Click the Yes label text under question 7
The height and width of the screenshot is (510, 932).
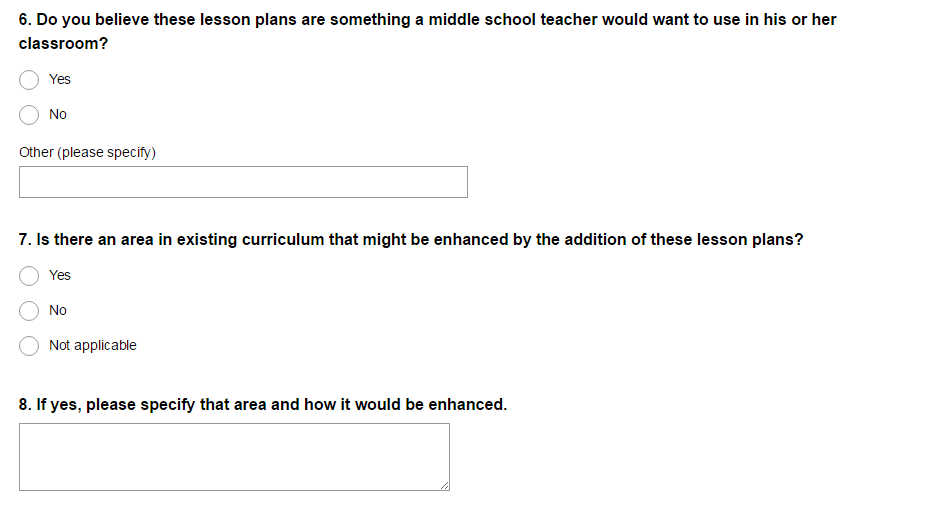coord(60,275)
